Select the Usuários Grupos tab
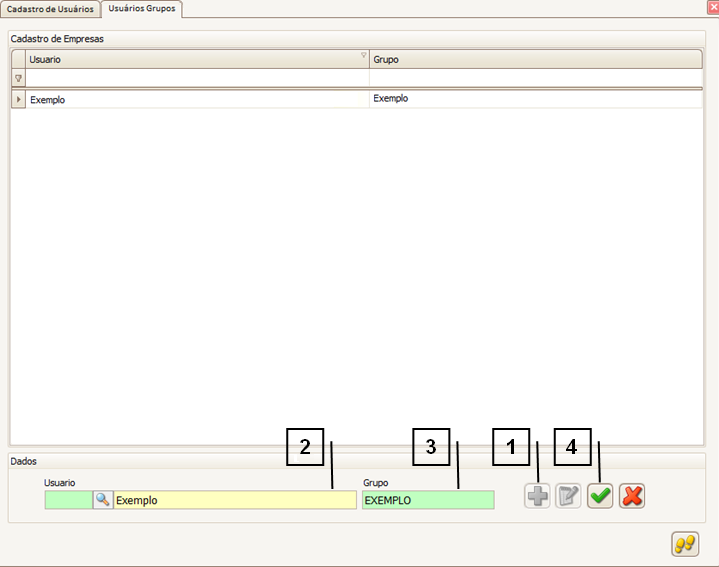The width and height of the screenshot is (719, 567). pos(142,9)
